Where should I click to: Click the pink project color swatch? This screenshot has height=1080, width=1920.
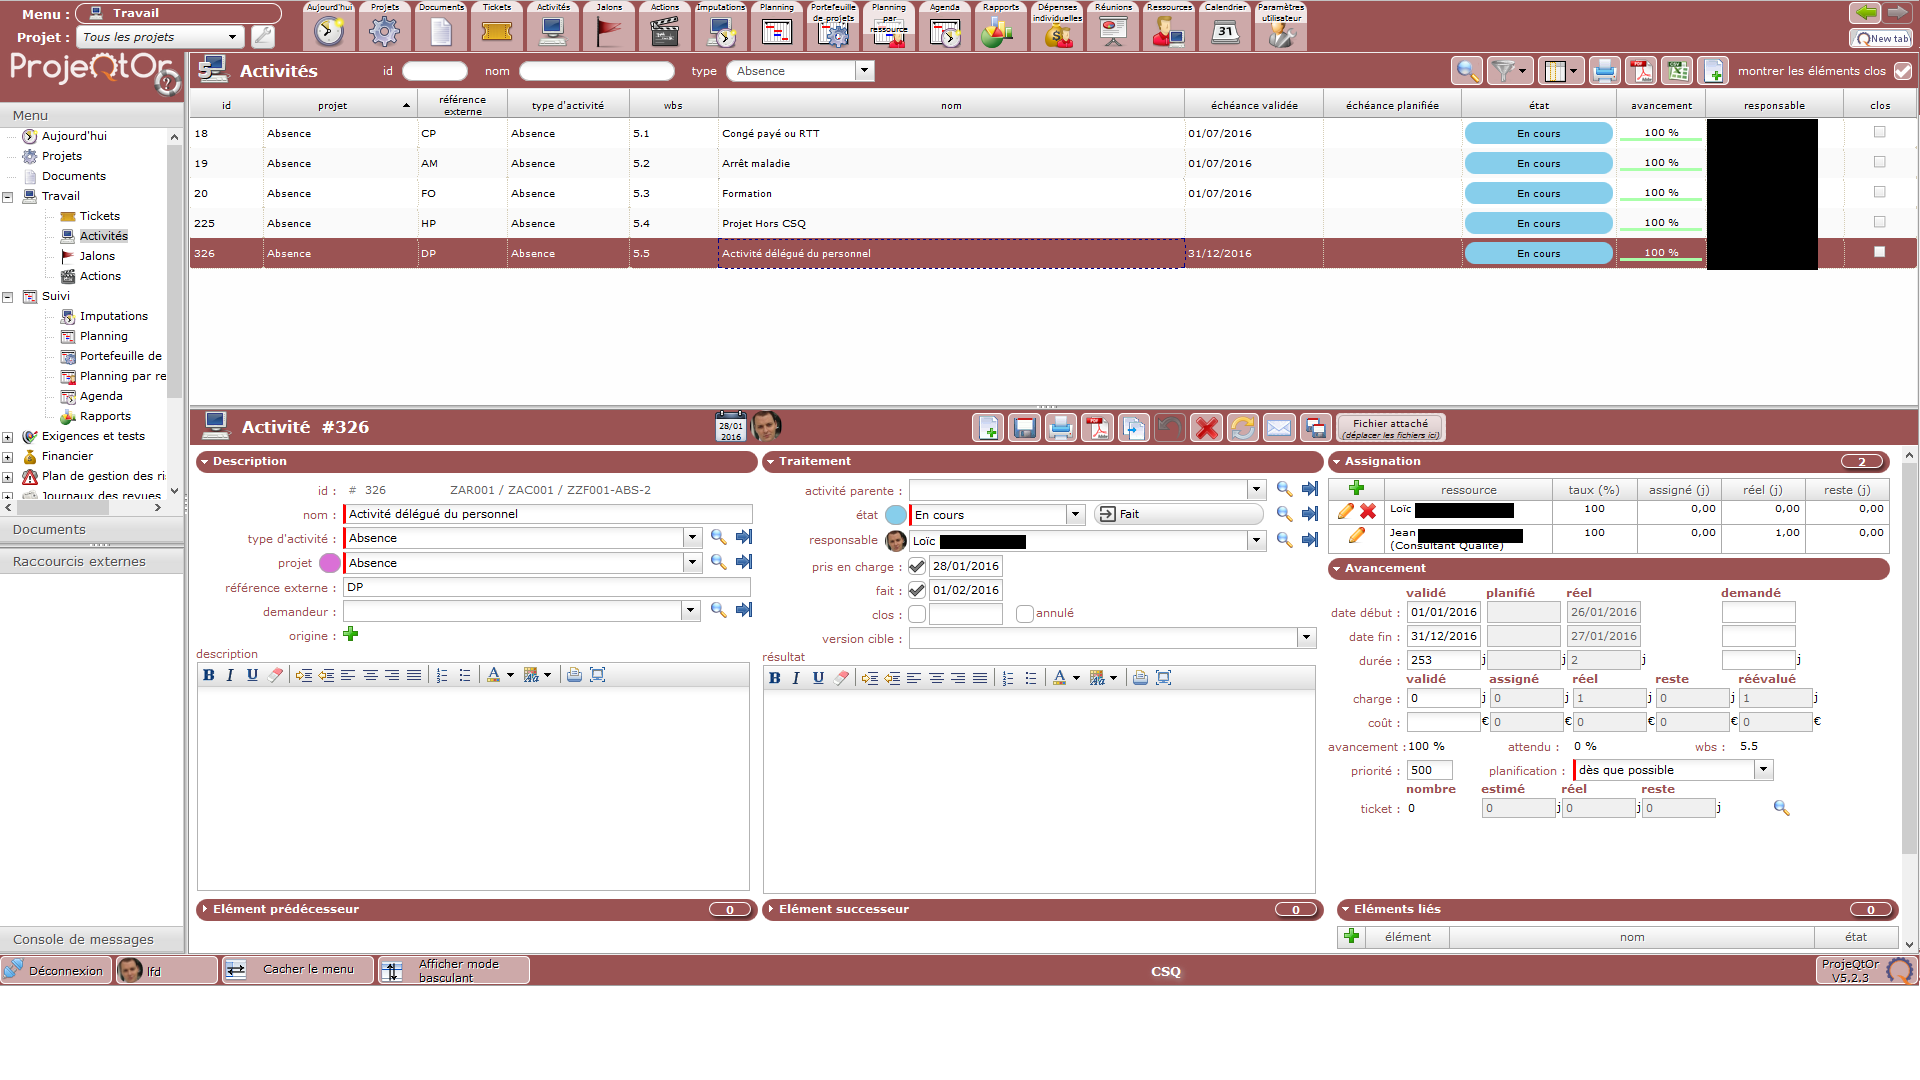[330, 563]
